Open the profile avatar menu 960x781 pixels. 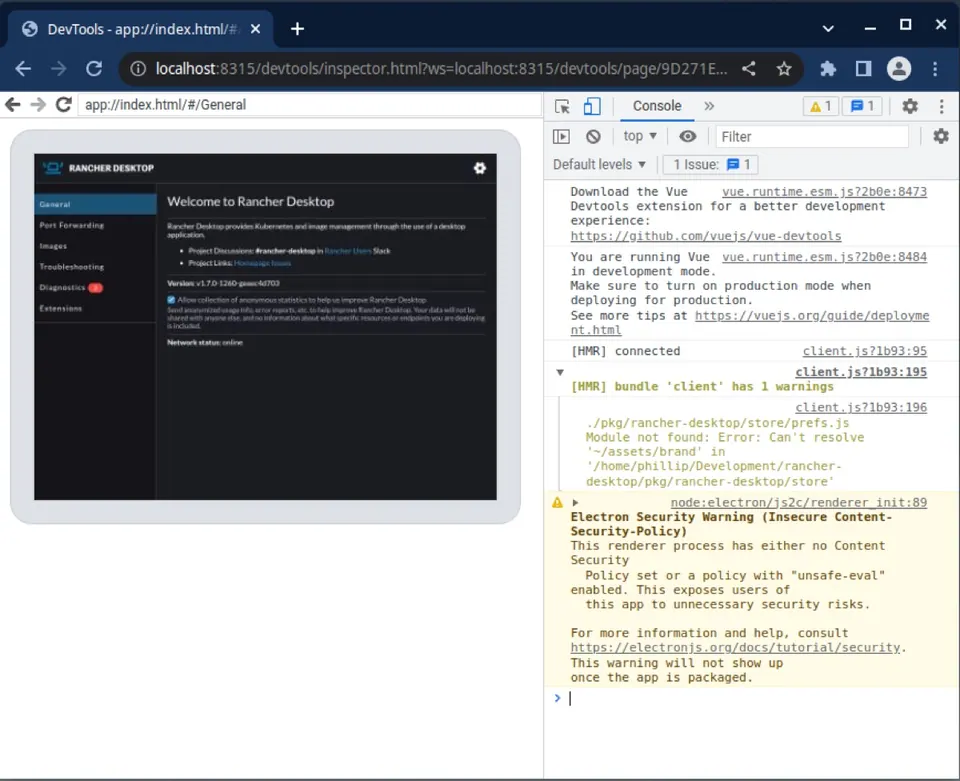pos(899,69)
